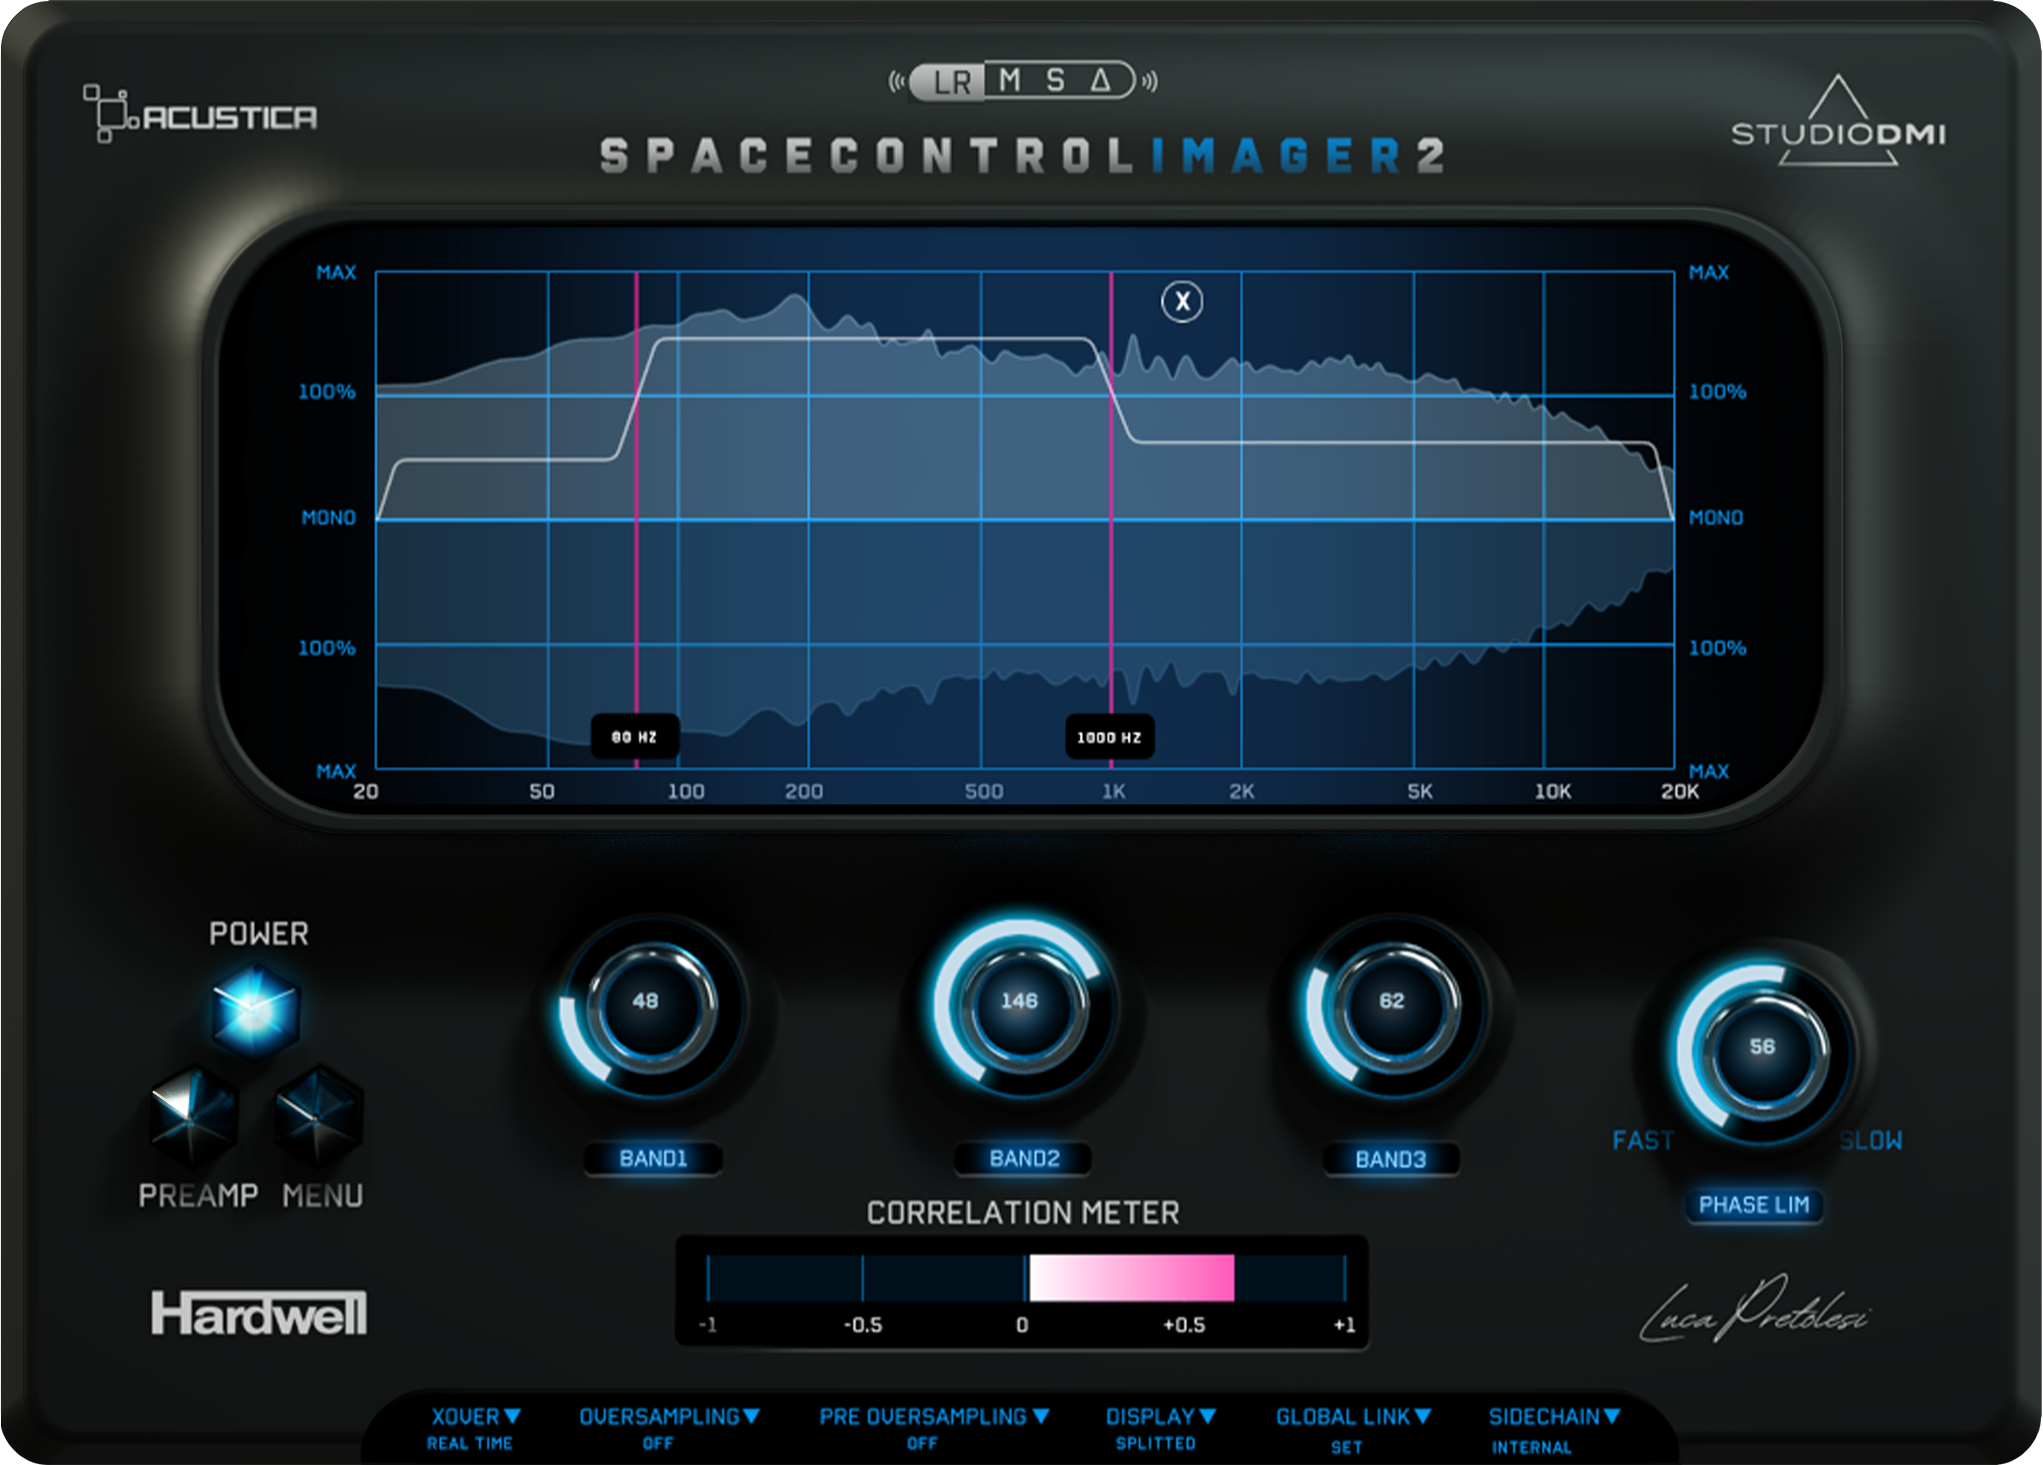The width and height of the screenshot is (2043, 1465).
Task: Toggle the BAND2 button
Action: point(1024,1158)
